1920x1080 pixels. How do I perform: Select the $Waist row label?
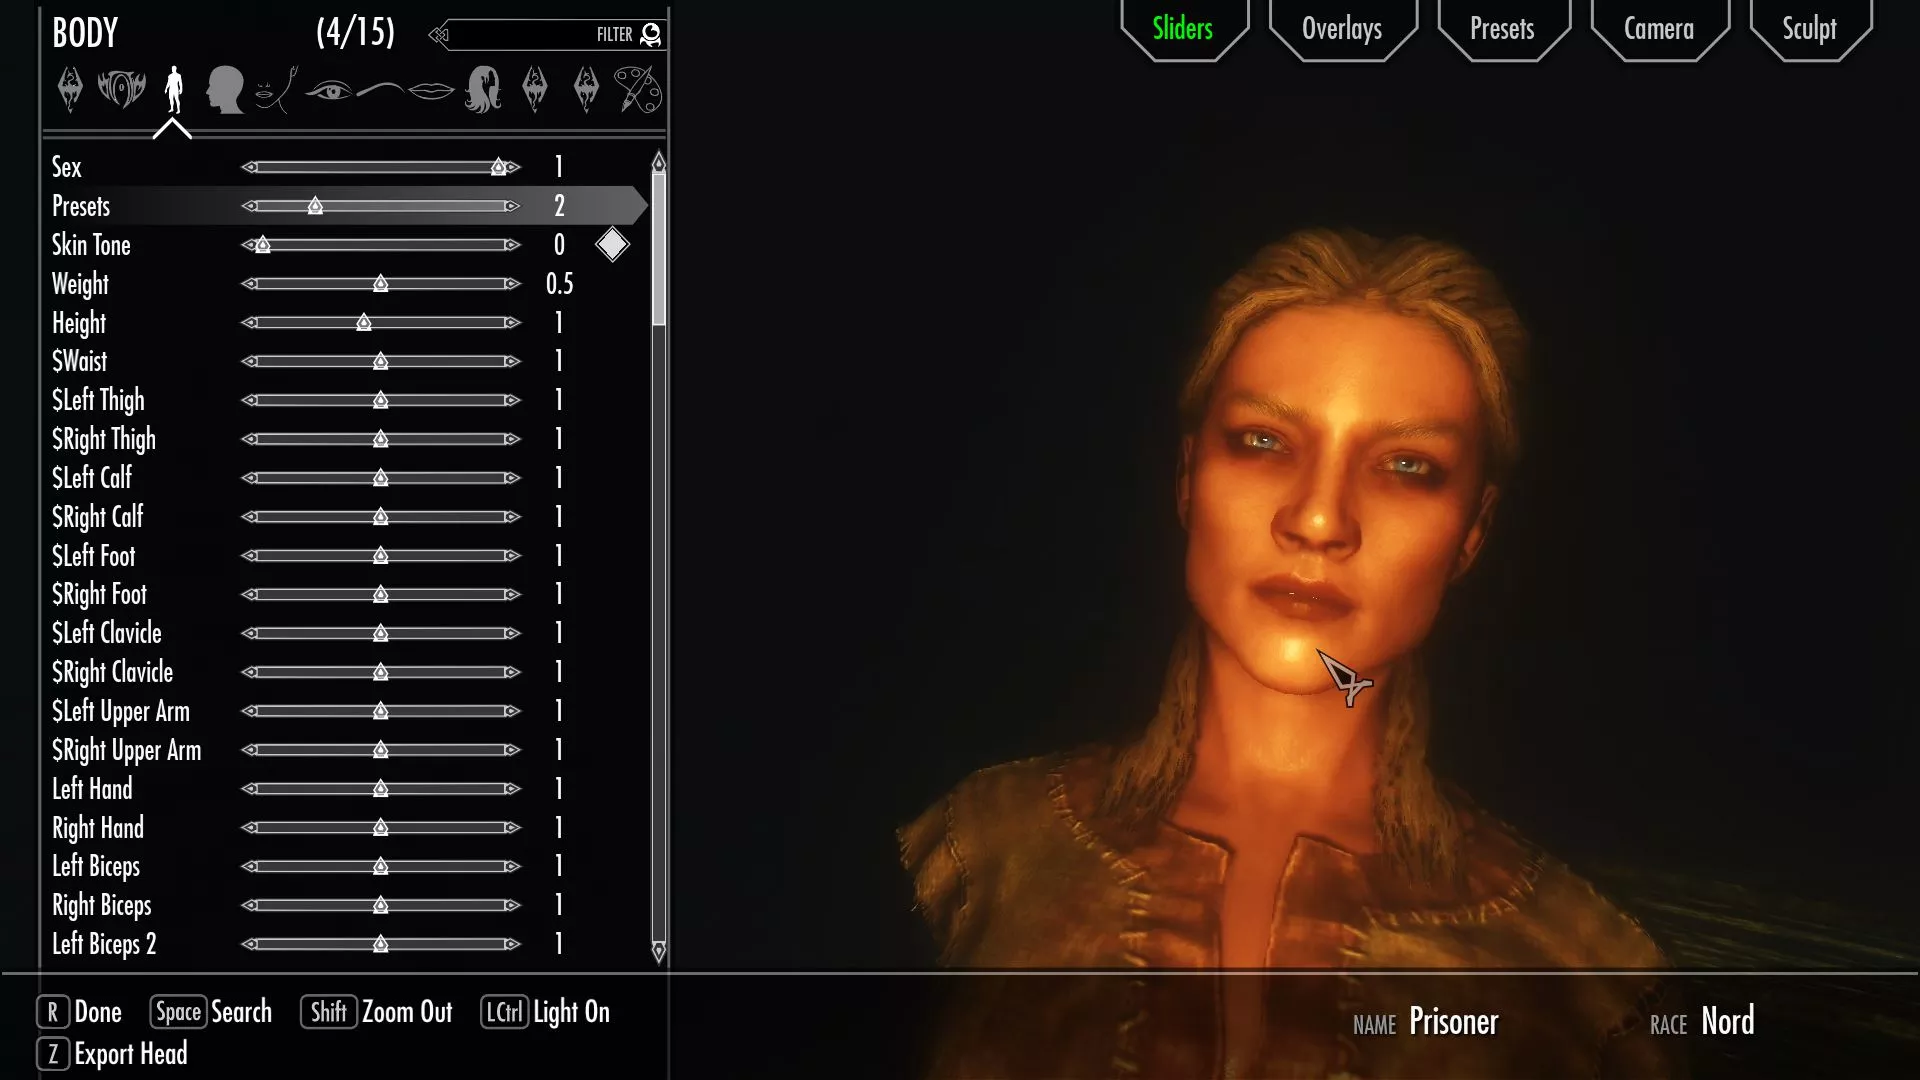pyautogui.click(x=79, y=361)
